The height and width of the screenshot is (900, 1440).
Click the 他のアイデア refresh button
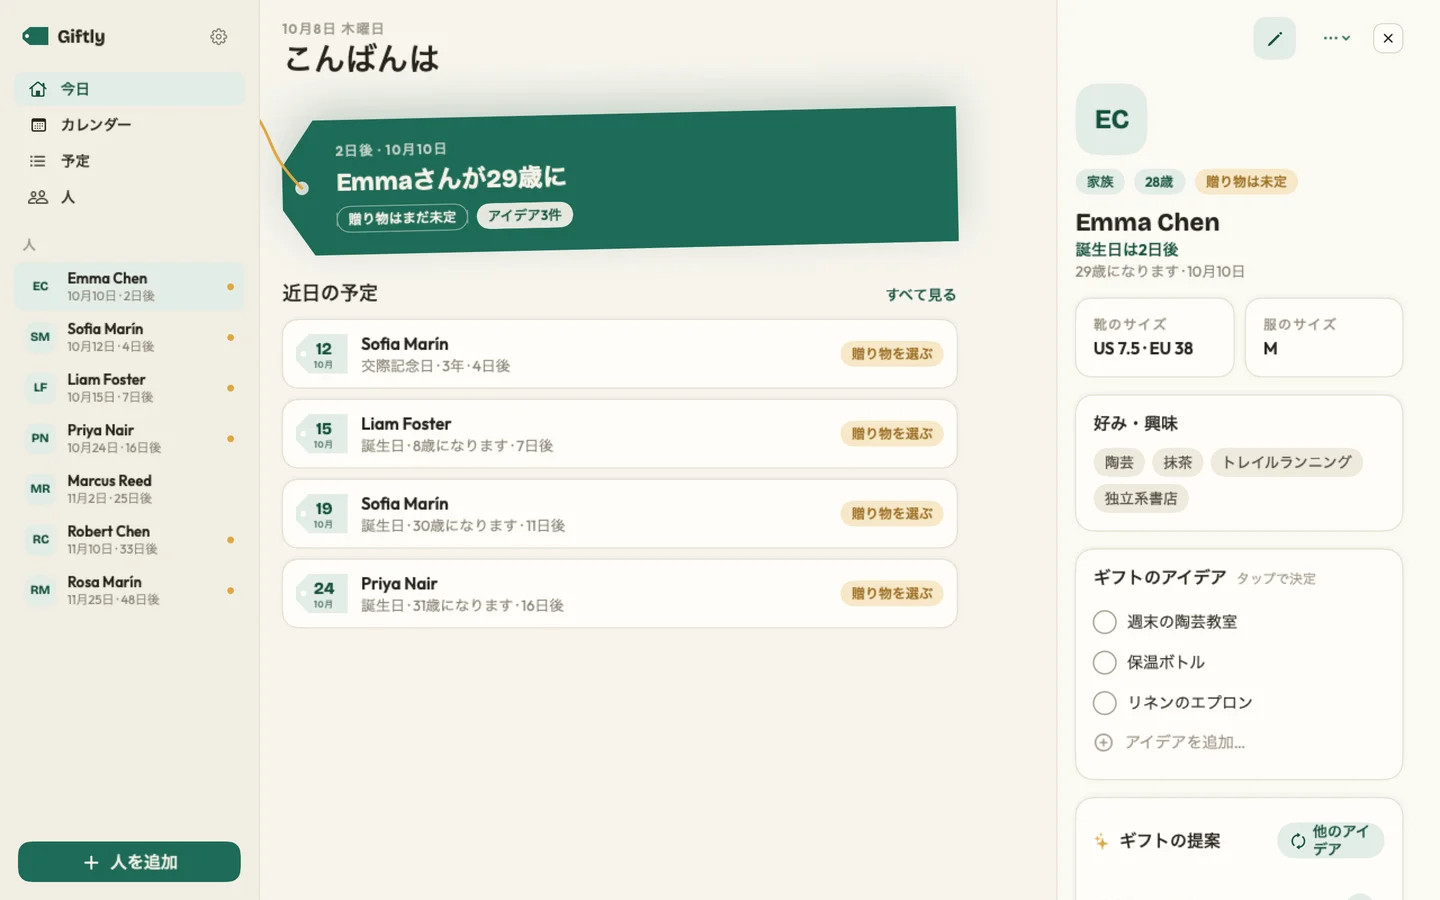(1331, 841)
